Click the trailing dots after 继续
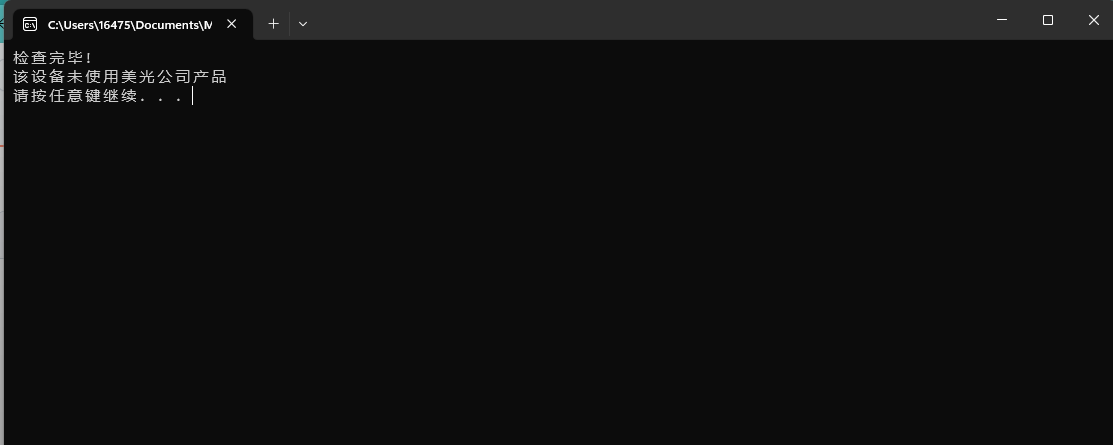Viewport: 1113px width, 445px height. 160,97
